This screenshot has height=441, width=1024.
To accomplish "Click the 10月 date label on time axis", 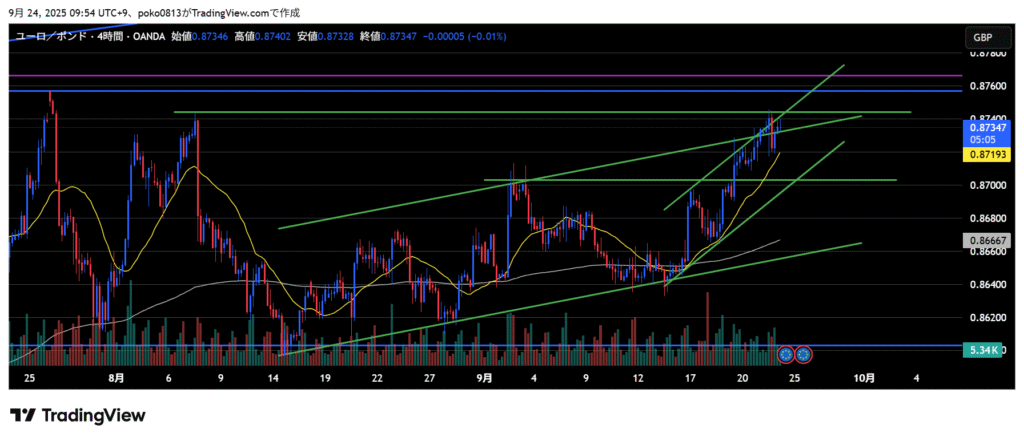I will pyautogui.click(x=866, y=379).
